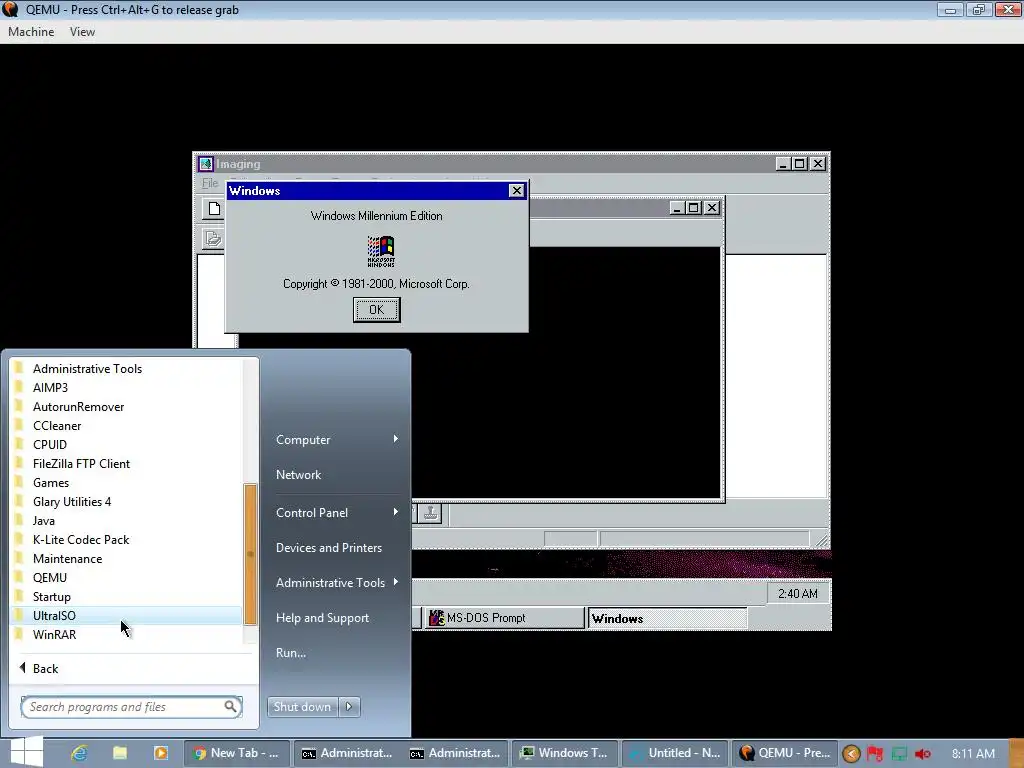Open the Run... dialog
The height and width of the screenshot is (768, 1024).
pyautogui.click(x=291, y=652)
